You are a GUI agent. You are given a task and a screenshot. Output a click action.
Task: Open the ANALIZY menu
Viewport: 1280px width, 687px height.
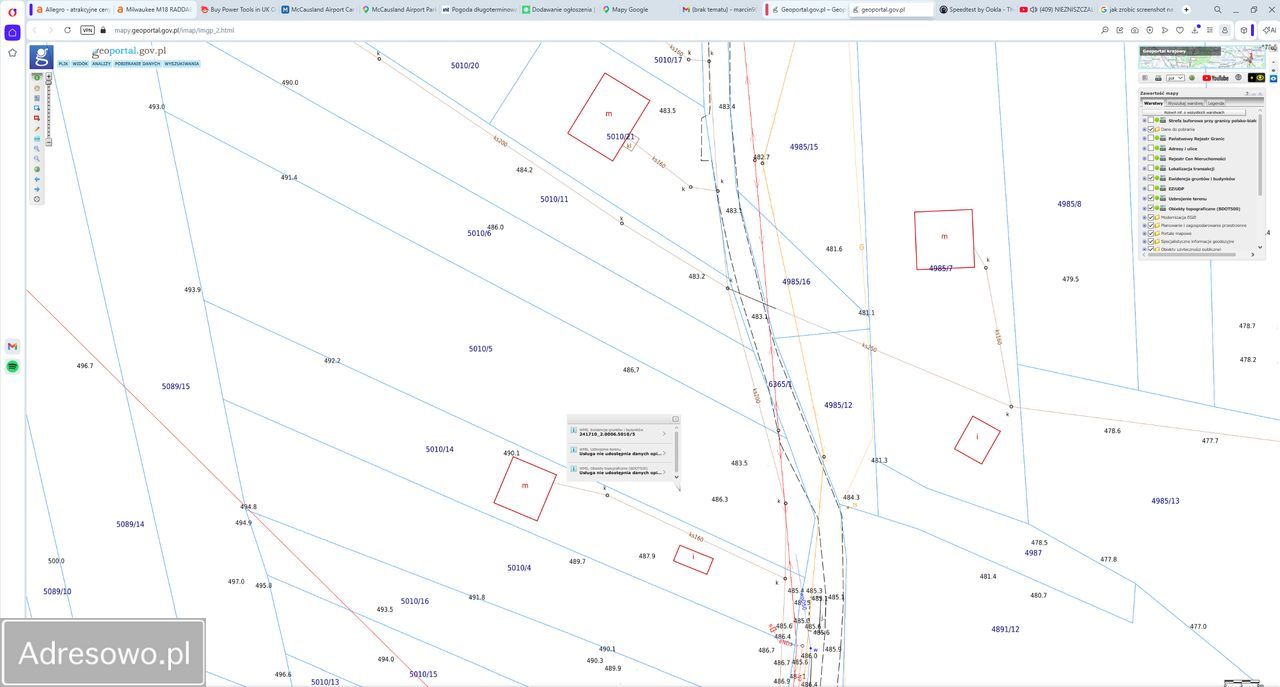(101, 64)
